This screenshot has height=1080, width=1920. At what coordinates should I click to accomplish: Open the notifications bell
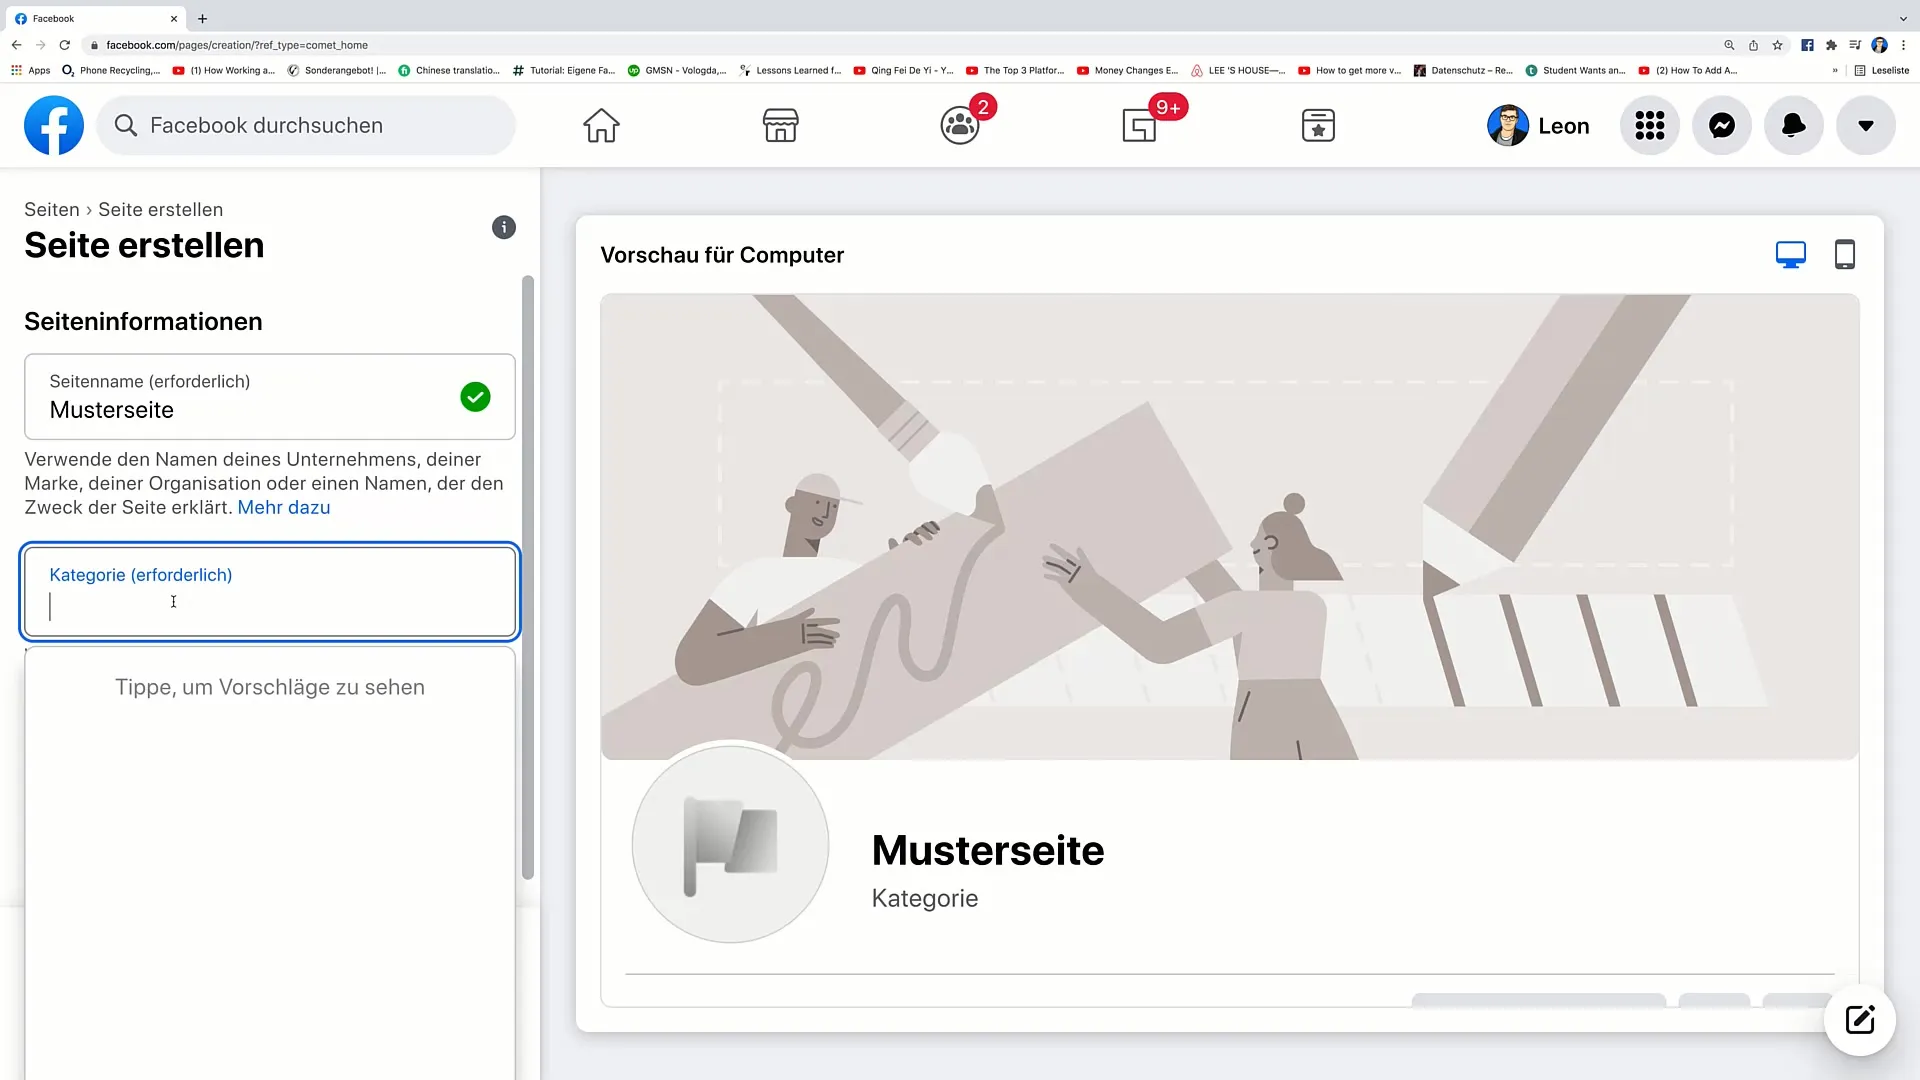coord(1793,126)
